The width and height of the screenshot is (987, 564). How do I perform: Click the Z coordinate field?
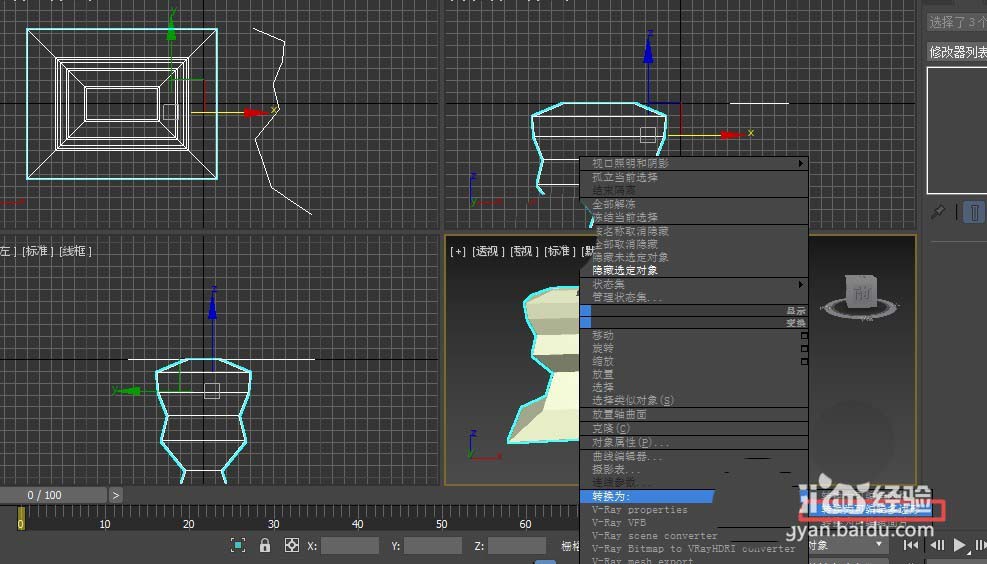[517, 545]
